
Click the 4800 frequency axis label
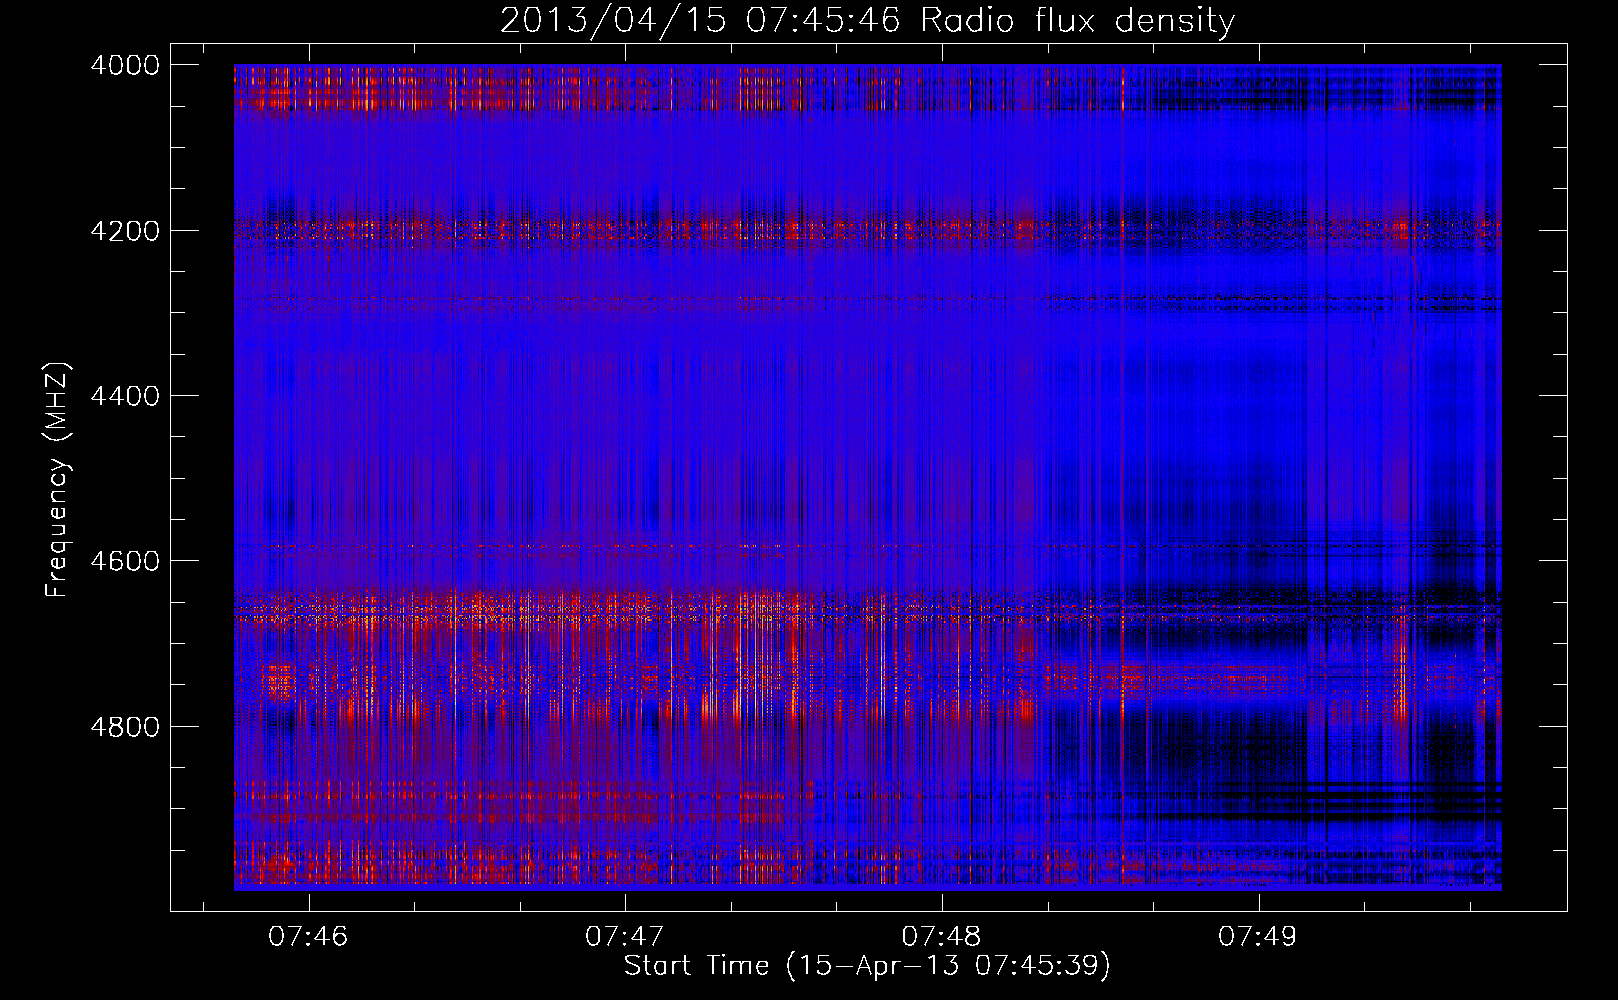pyautogui.click(x=125, y=726)
